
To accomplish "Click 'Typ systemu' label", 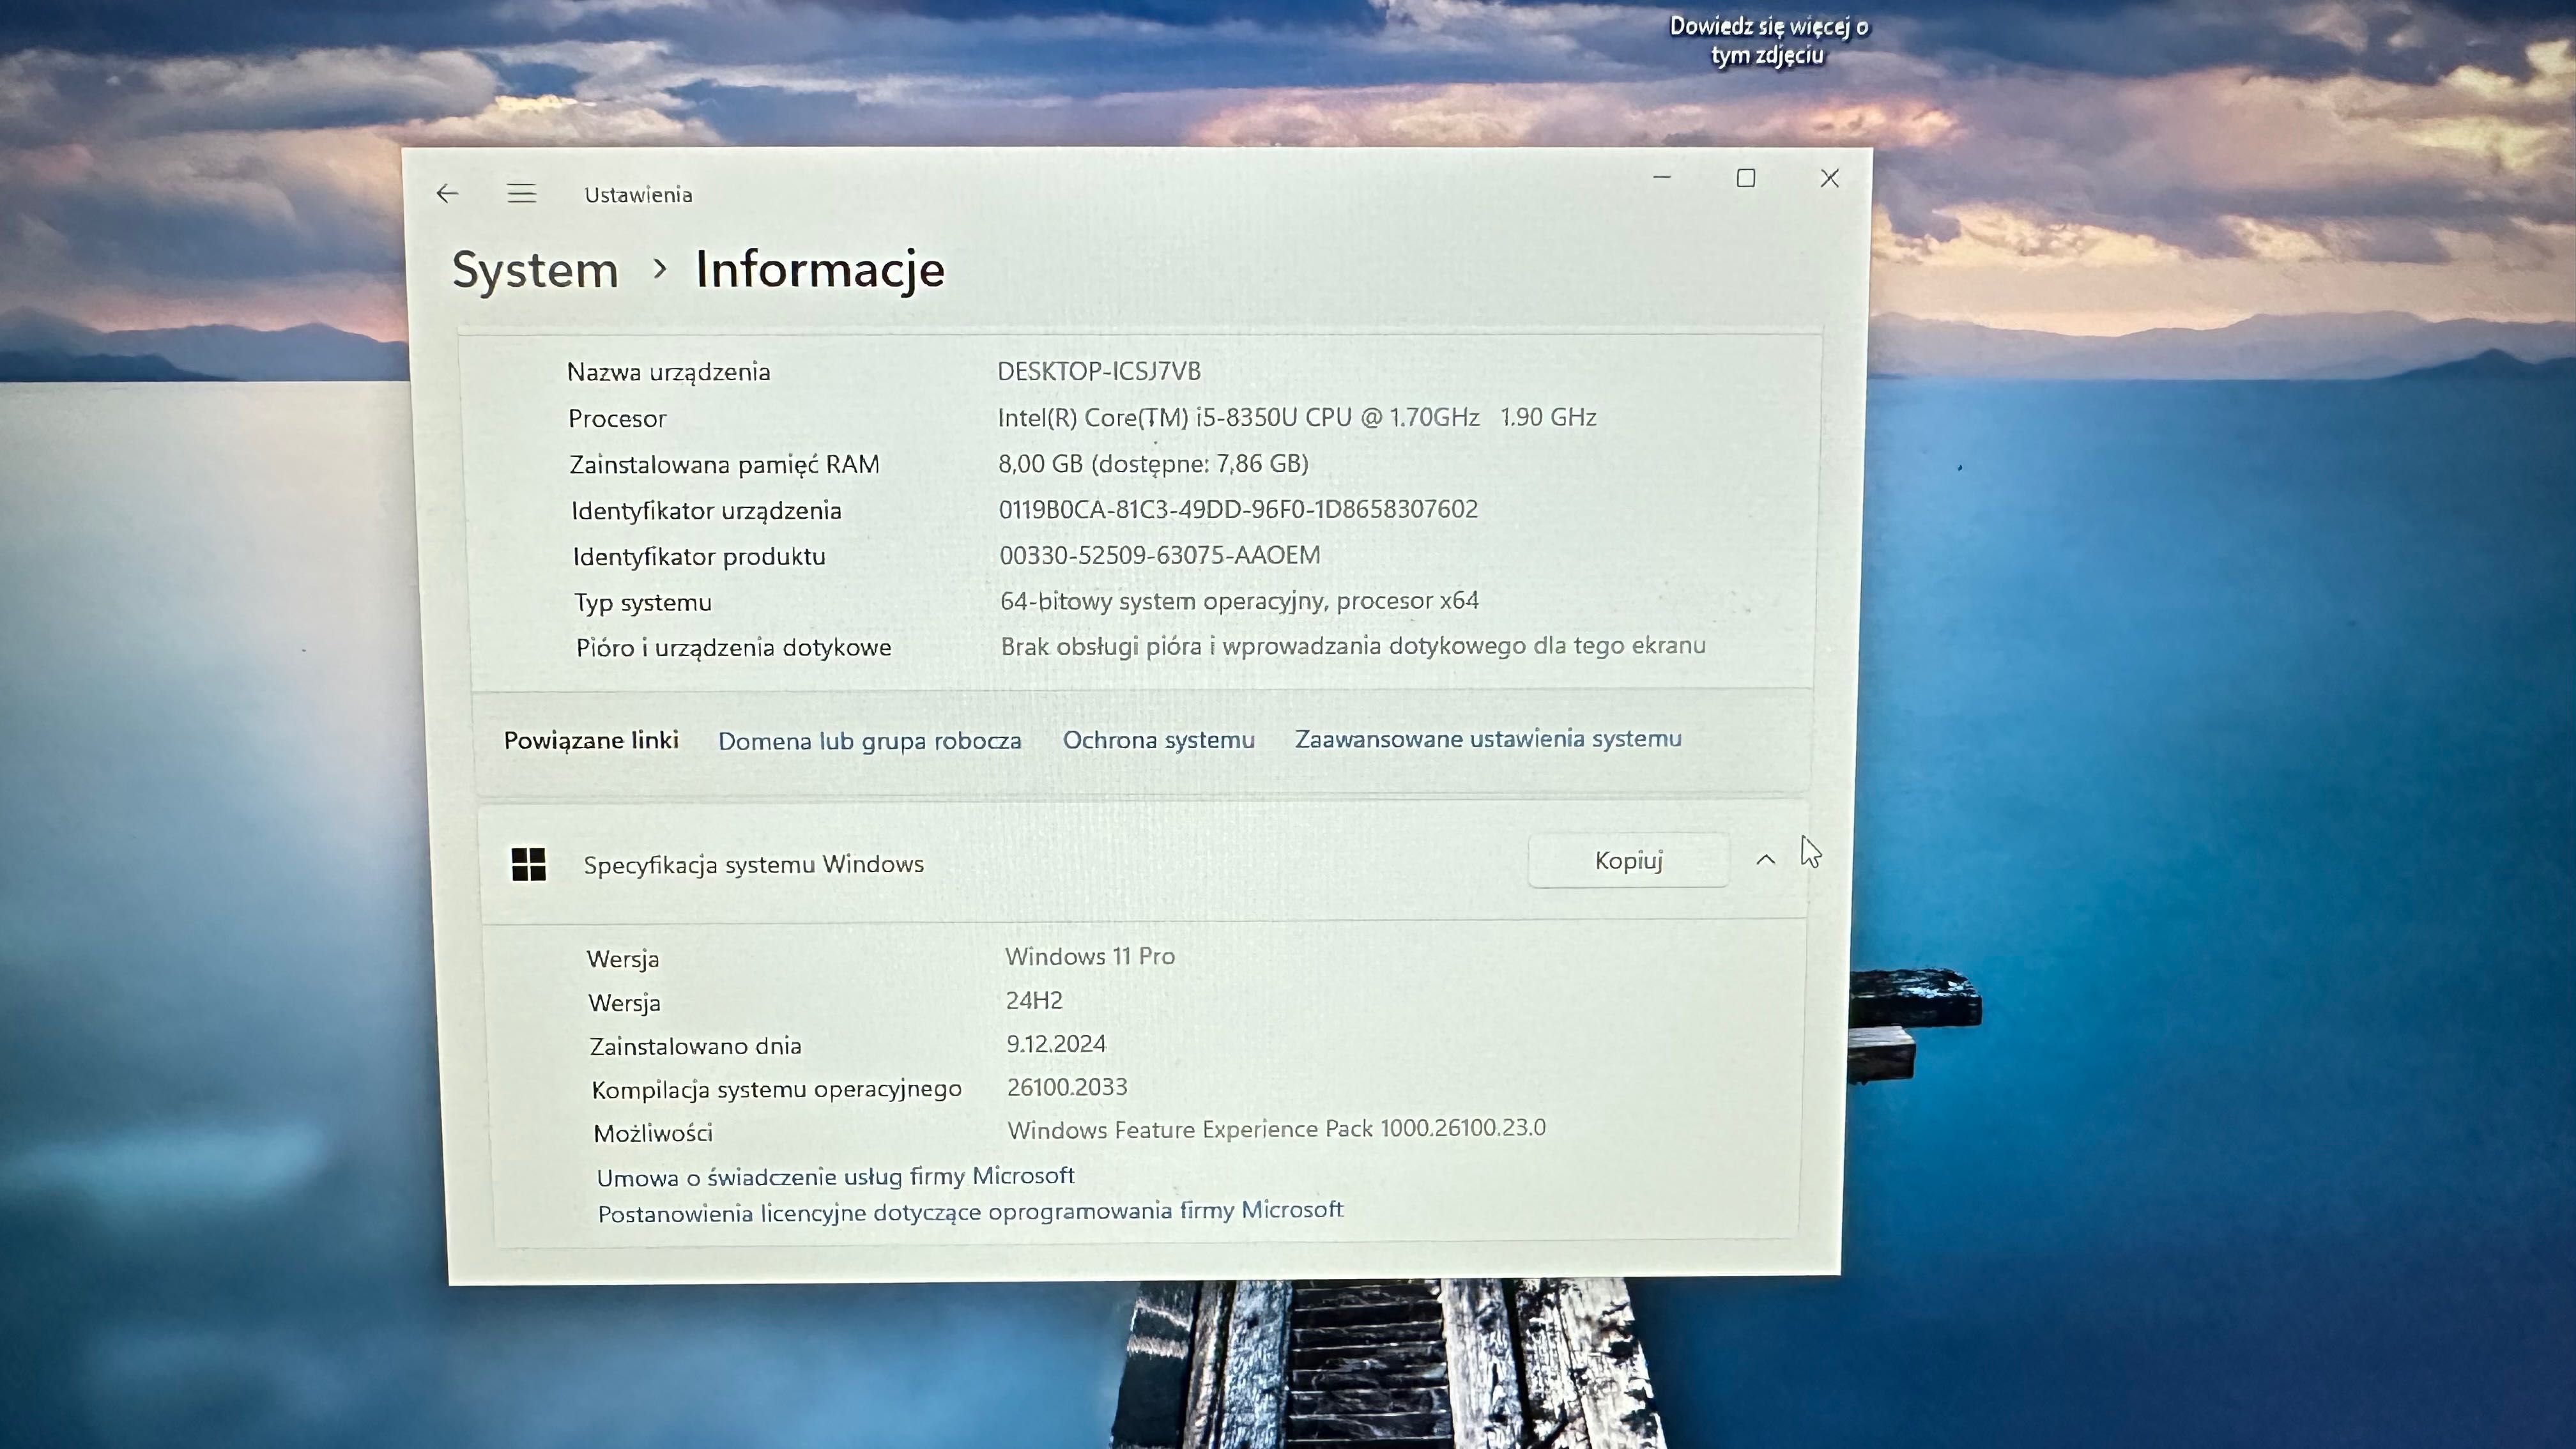I will click(x=643, y=603).
